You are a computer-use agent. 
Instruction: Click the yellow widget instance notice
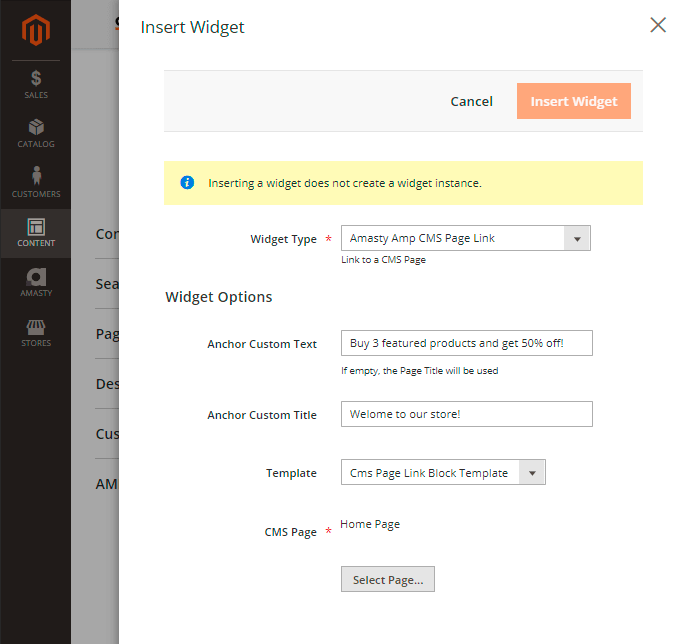point(403,183)
